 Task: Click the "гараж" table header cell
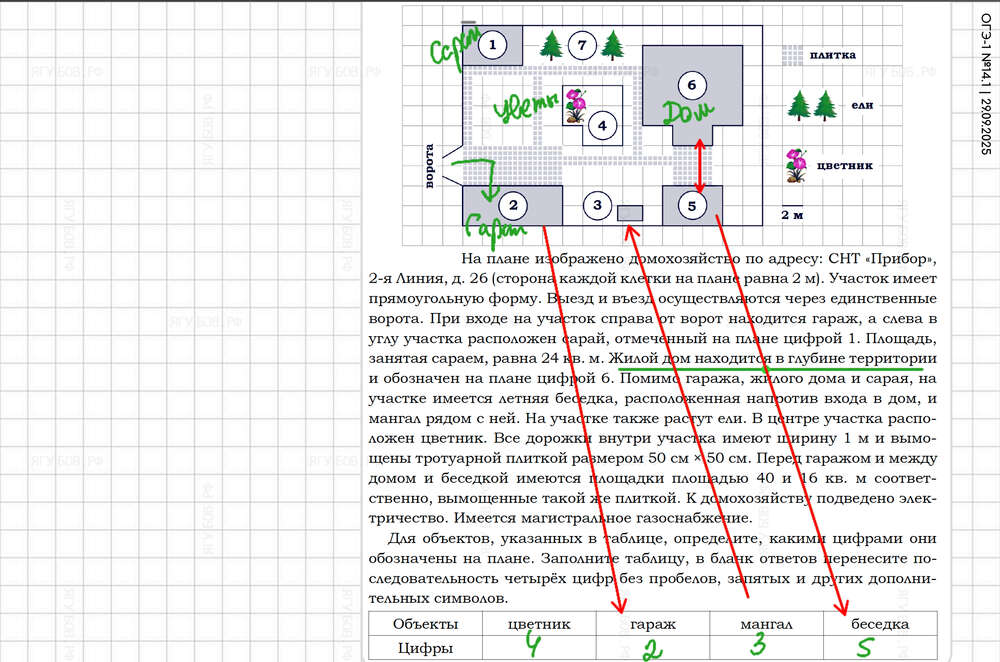(652, 623)
